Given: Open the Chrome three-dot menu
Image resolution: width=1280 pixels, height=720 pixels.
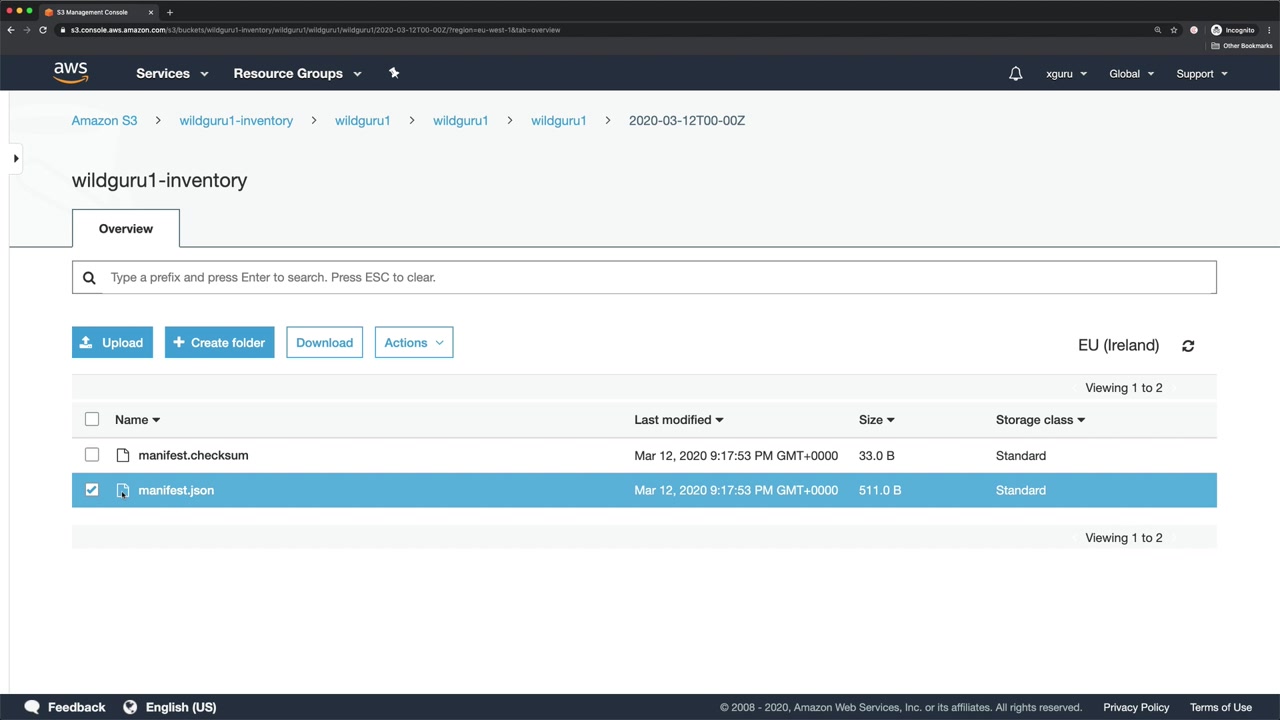Looking at the screenshot, I should [1269, 30].
